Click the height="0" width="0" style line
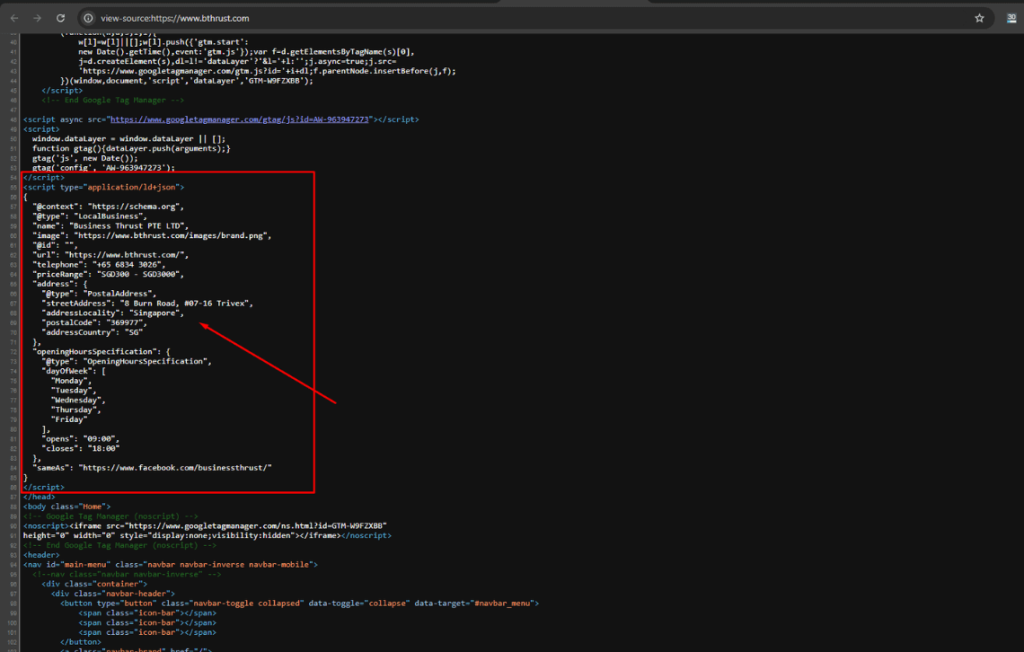This screenshot has width=1024, height=652. pos(207,536)
